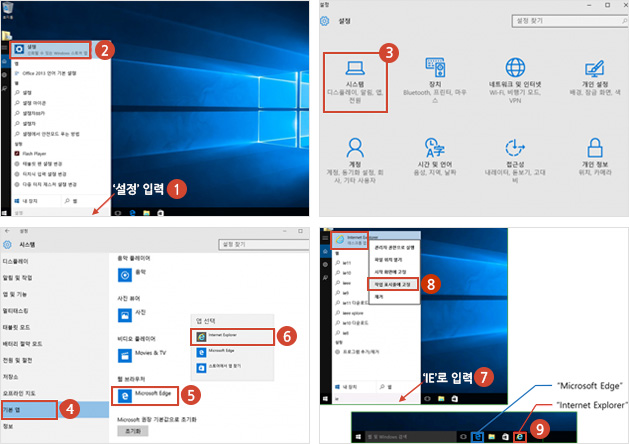
Task: Choose the Store search option in 앱 선택 list
Action: pyautogui.click(x=219, y=367)
